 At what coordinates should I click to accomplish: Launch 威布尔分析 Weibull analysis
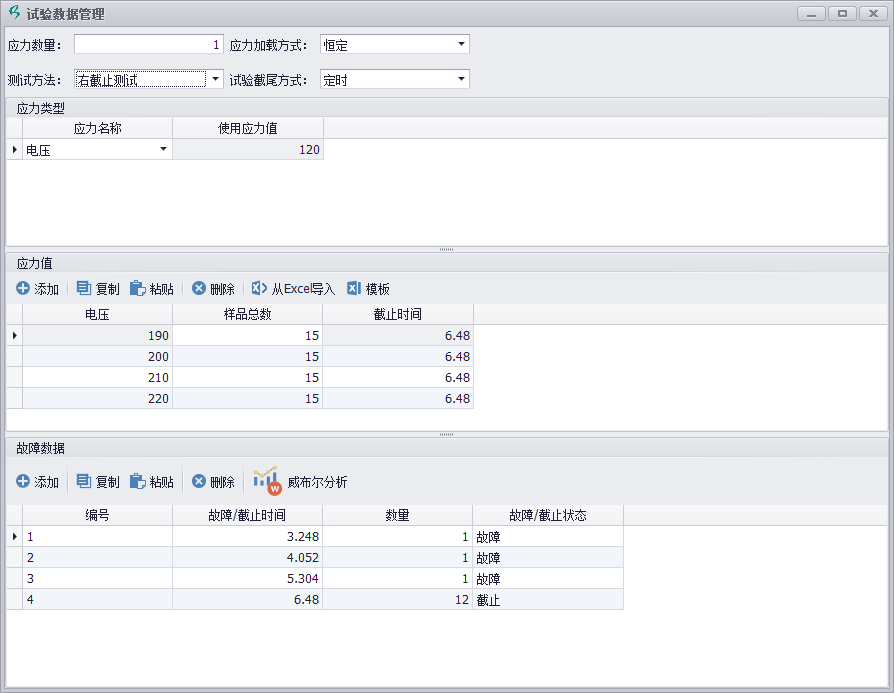pyautogui.click(x=301, y=482)
